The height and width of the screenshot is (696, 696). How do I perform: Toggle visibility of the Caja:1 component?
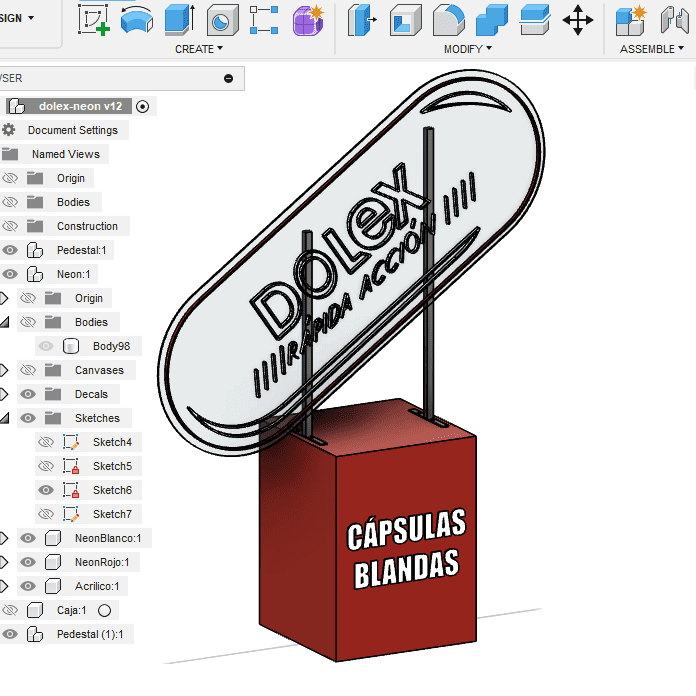(10, 610)
